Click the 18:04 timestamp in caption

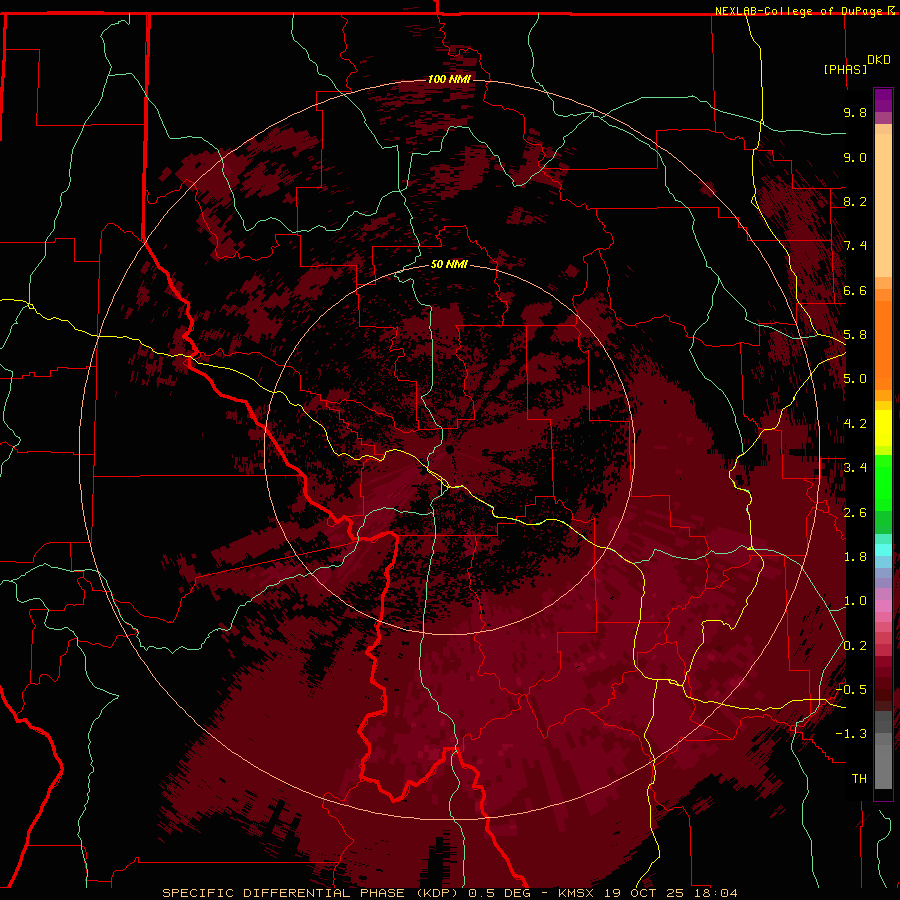(x=715, y=893)
